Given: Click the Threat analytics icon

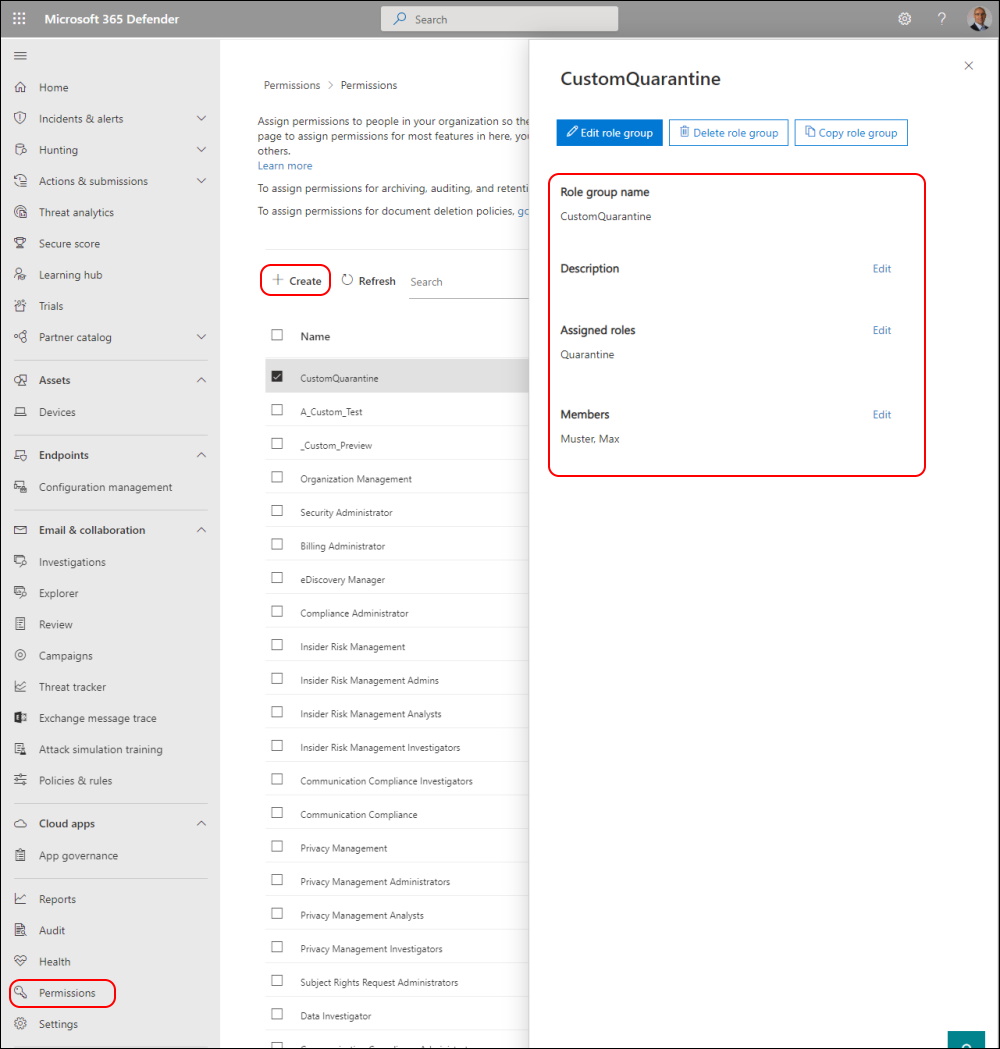Looking at the screenshot, I should coord(21,212).
